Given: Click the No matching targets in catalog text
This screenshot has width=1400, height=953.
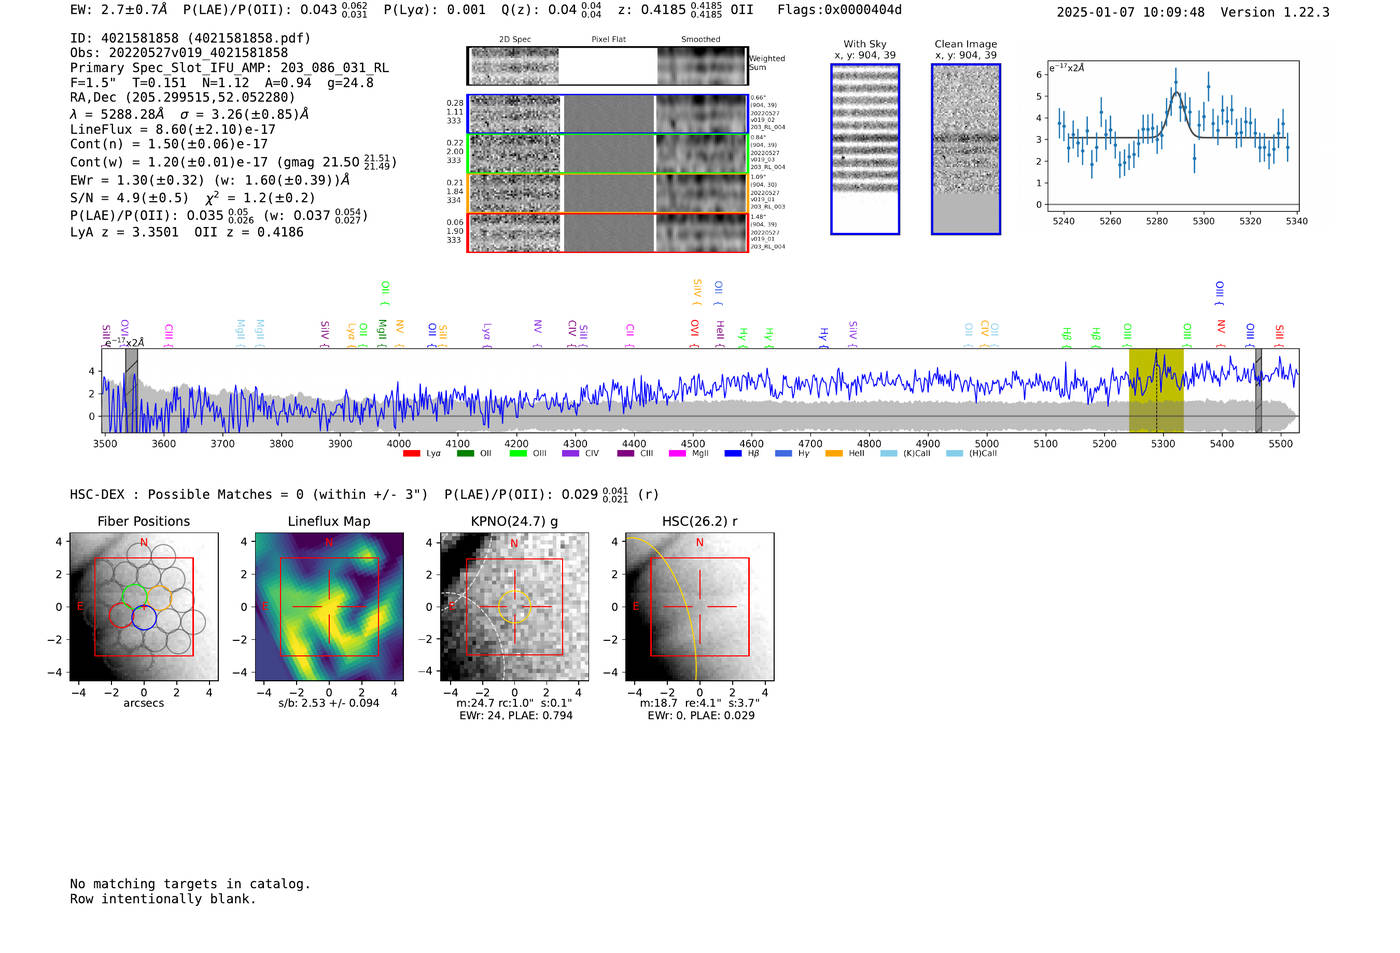Looking at the screenshot, I should [x=190, y=884].
